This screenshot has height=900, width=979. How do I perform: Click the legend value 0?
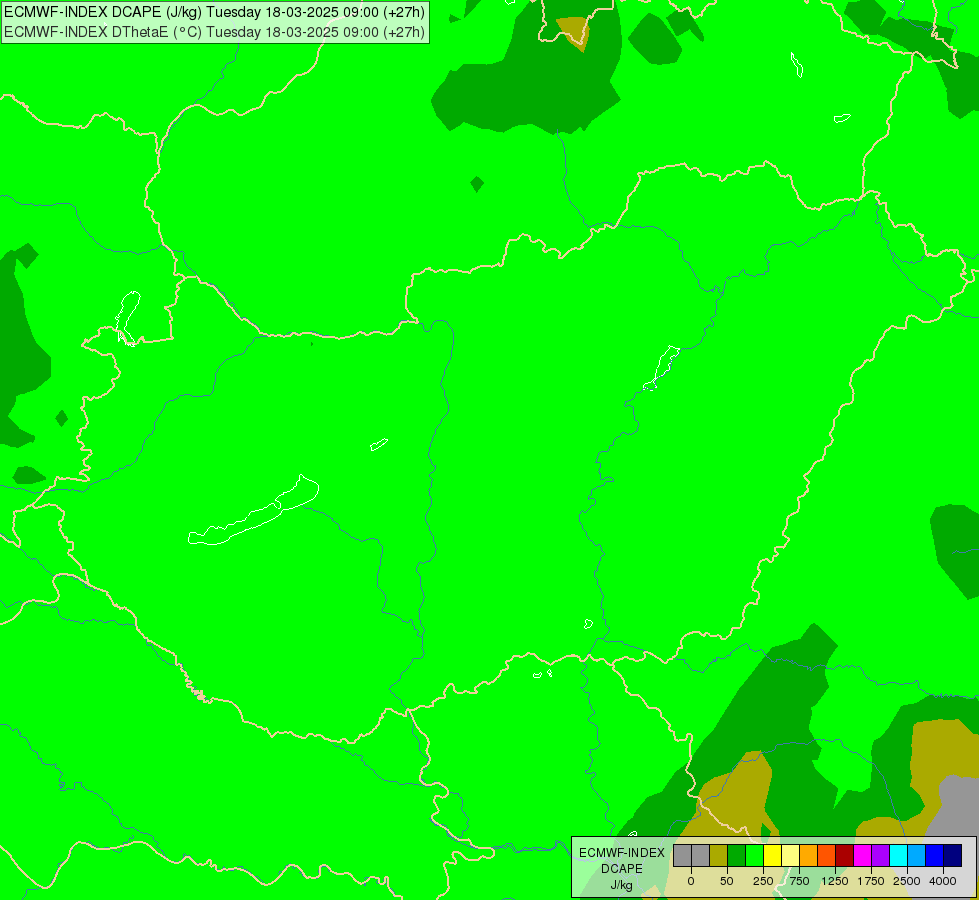(x=691, y=881)
